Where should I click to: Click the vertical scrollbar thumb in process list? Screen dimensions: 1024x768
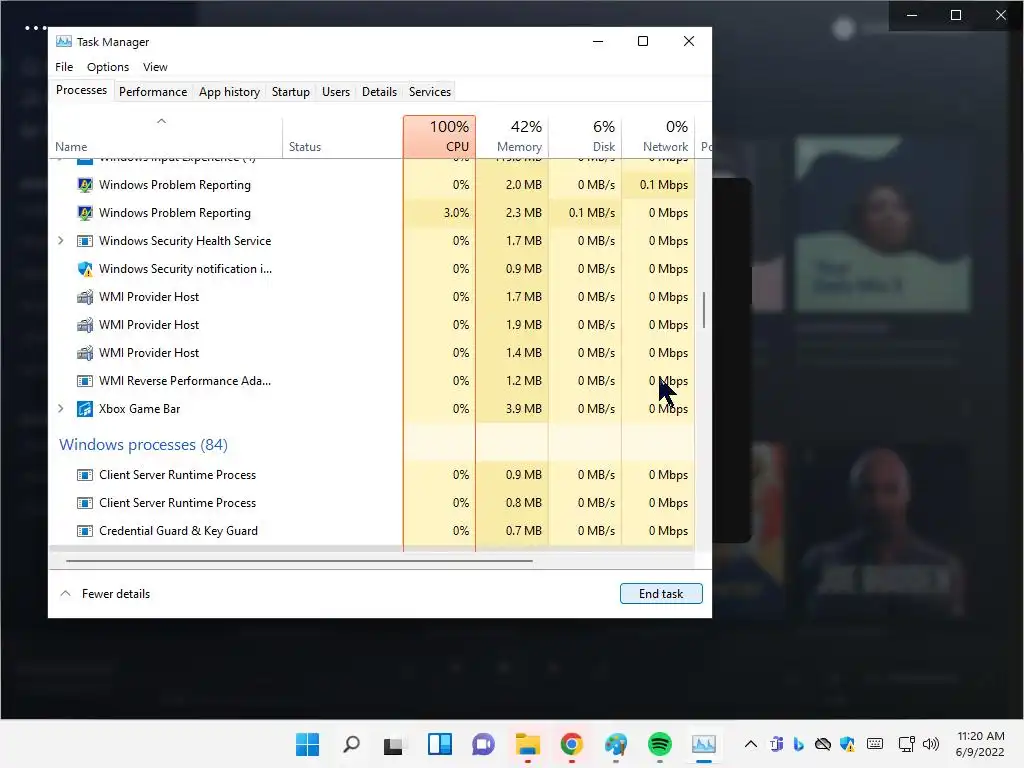[703, 310]
